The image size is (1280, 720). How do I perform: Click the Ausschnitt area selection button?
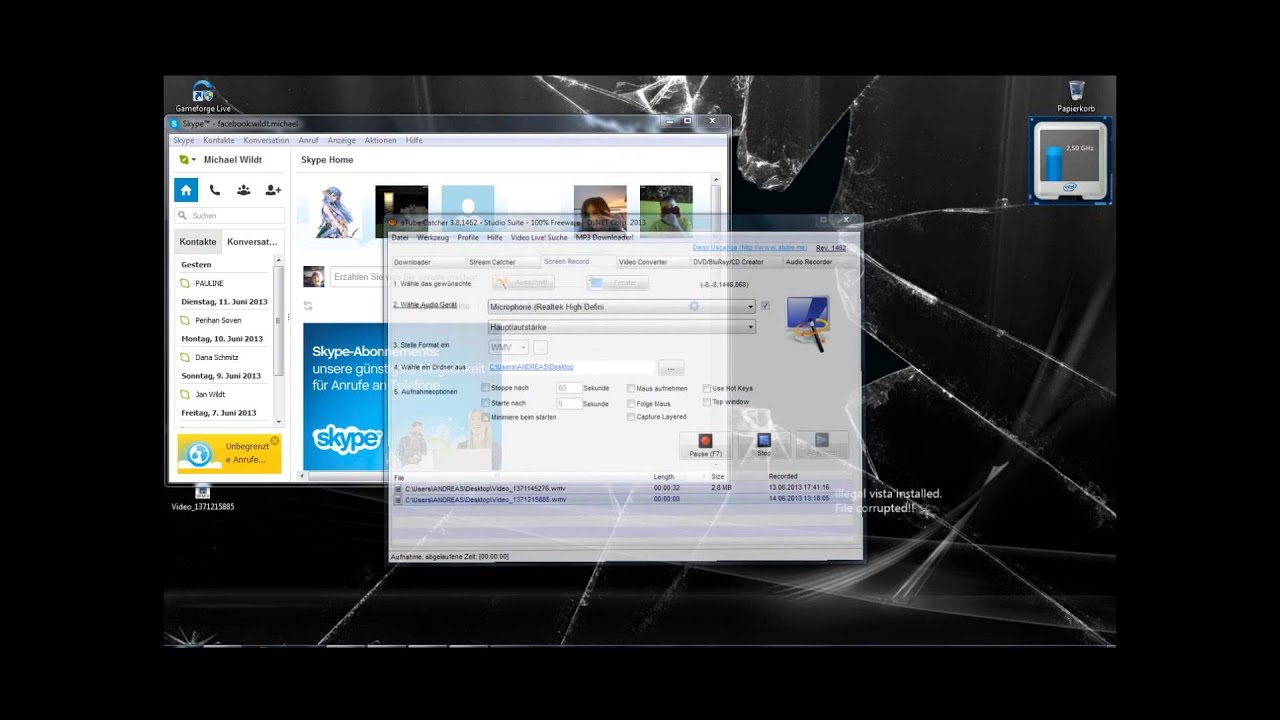click(x=523, y=283)
